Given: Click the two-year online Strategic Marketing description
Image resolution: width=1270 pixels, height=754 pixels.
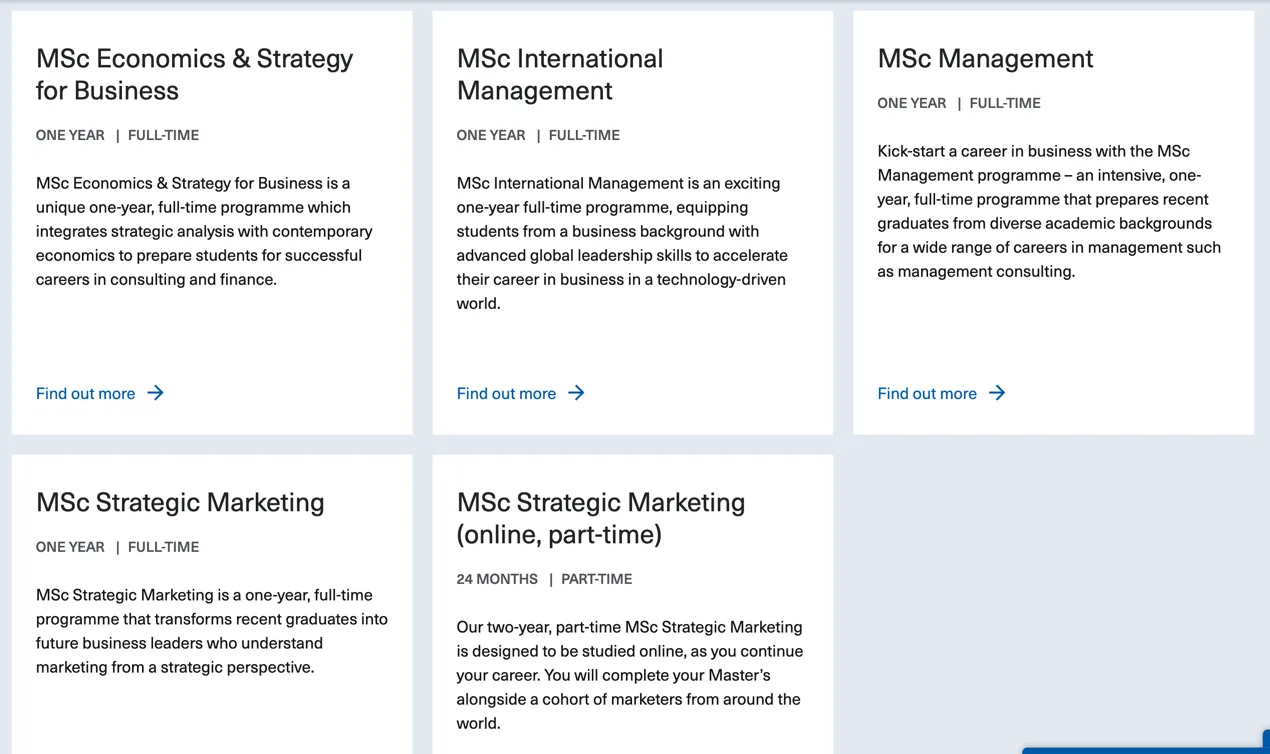Looking at the screenshot, I should (x=629, y=675).
